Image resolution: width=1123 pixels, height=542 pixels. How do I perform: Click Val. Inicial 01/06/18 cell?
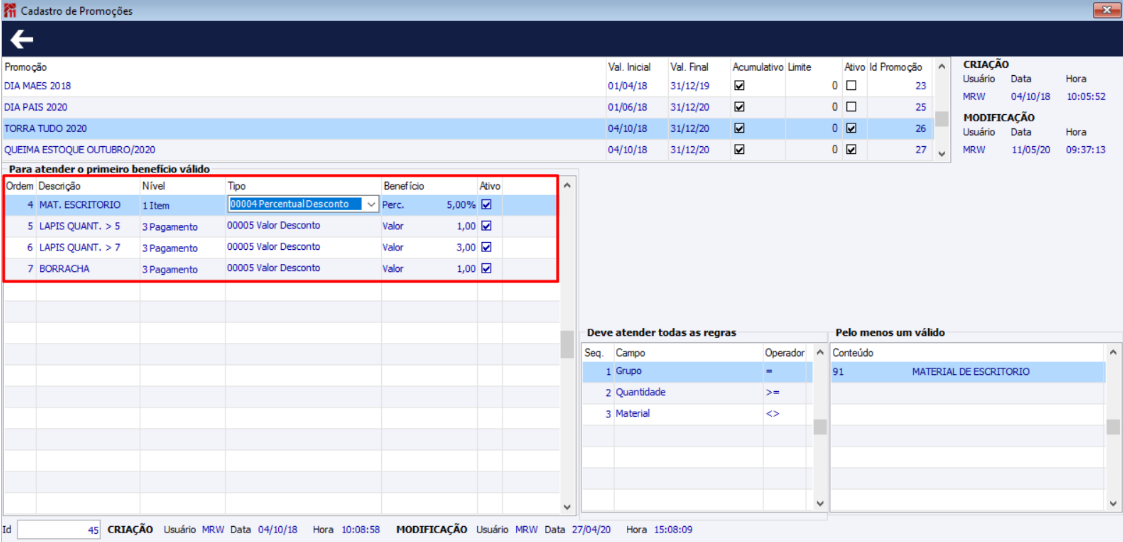627,107
